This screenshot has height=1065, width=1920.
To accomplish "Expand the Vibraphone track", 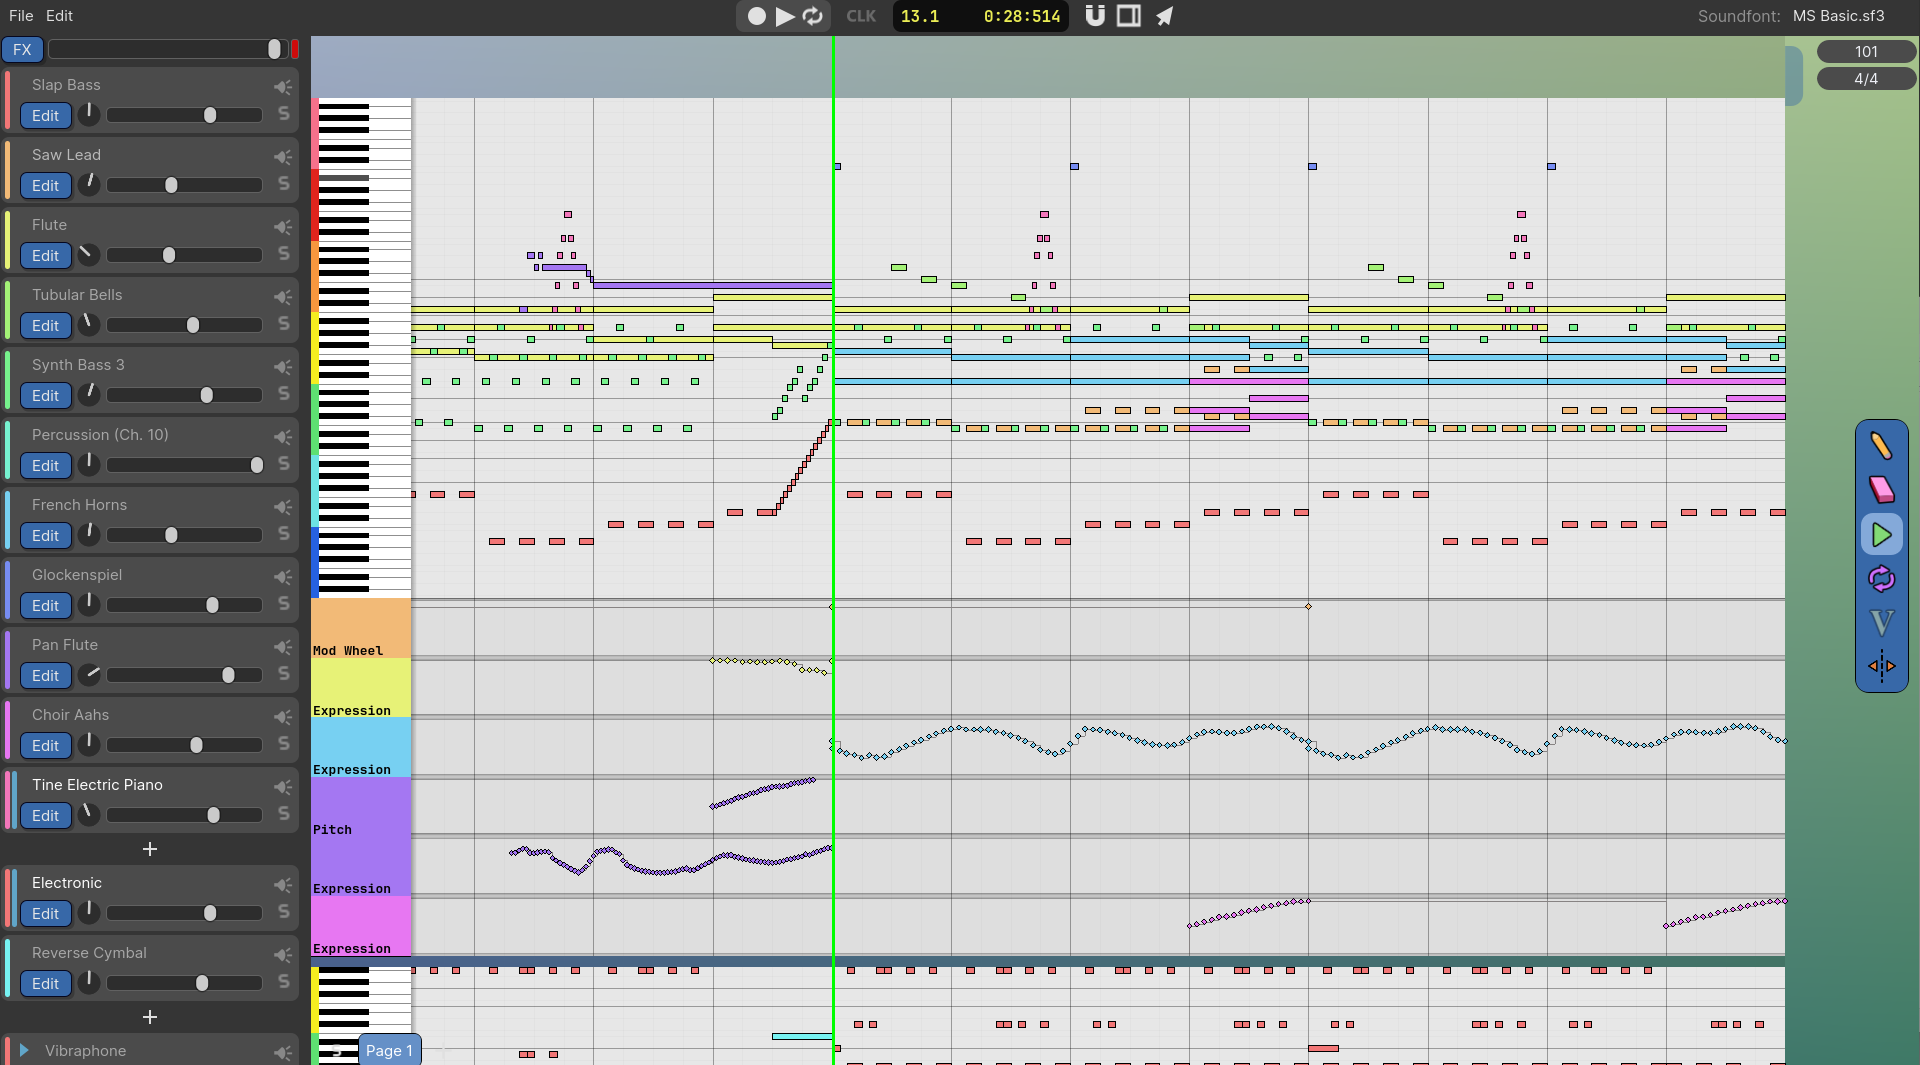I will (x=24, y=1050).
